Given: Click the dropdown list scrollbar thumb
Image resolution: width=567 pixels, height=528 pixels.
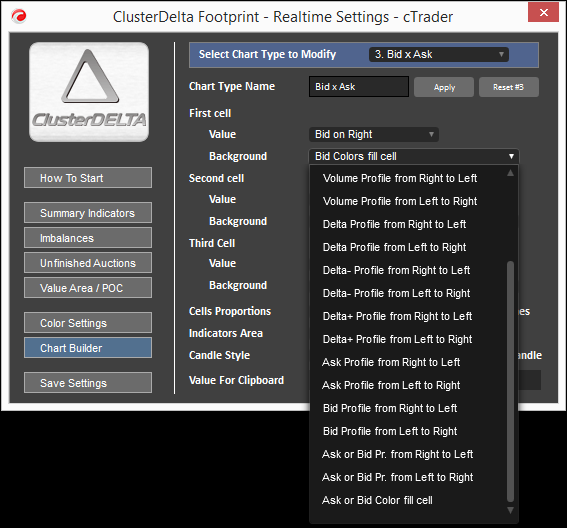Looking at the screenshot, I should pyautogui.click(x=510, y=382).
